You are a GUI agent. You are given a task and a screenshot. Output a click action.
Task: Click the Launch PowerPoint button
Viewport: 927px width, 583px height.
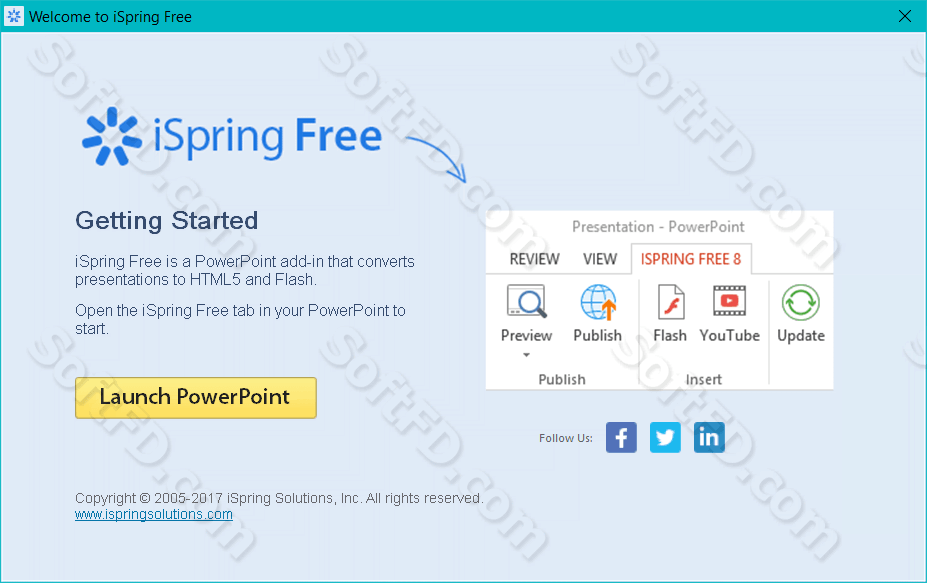pos(196,398)
